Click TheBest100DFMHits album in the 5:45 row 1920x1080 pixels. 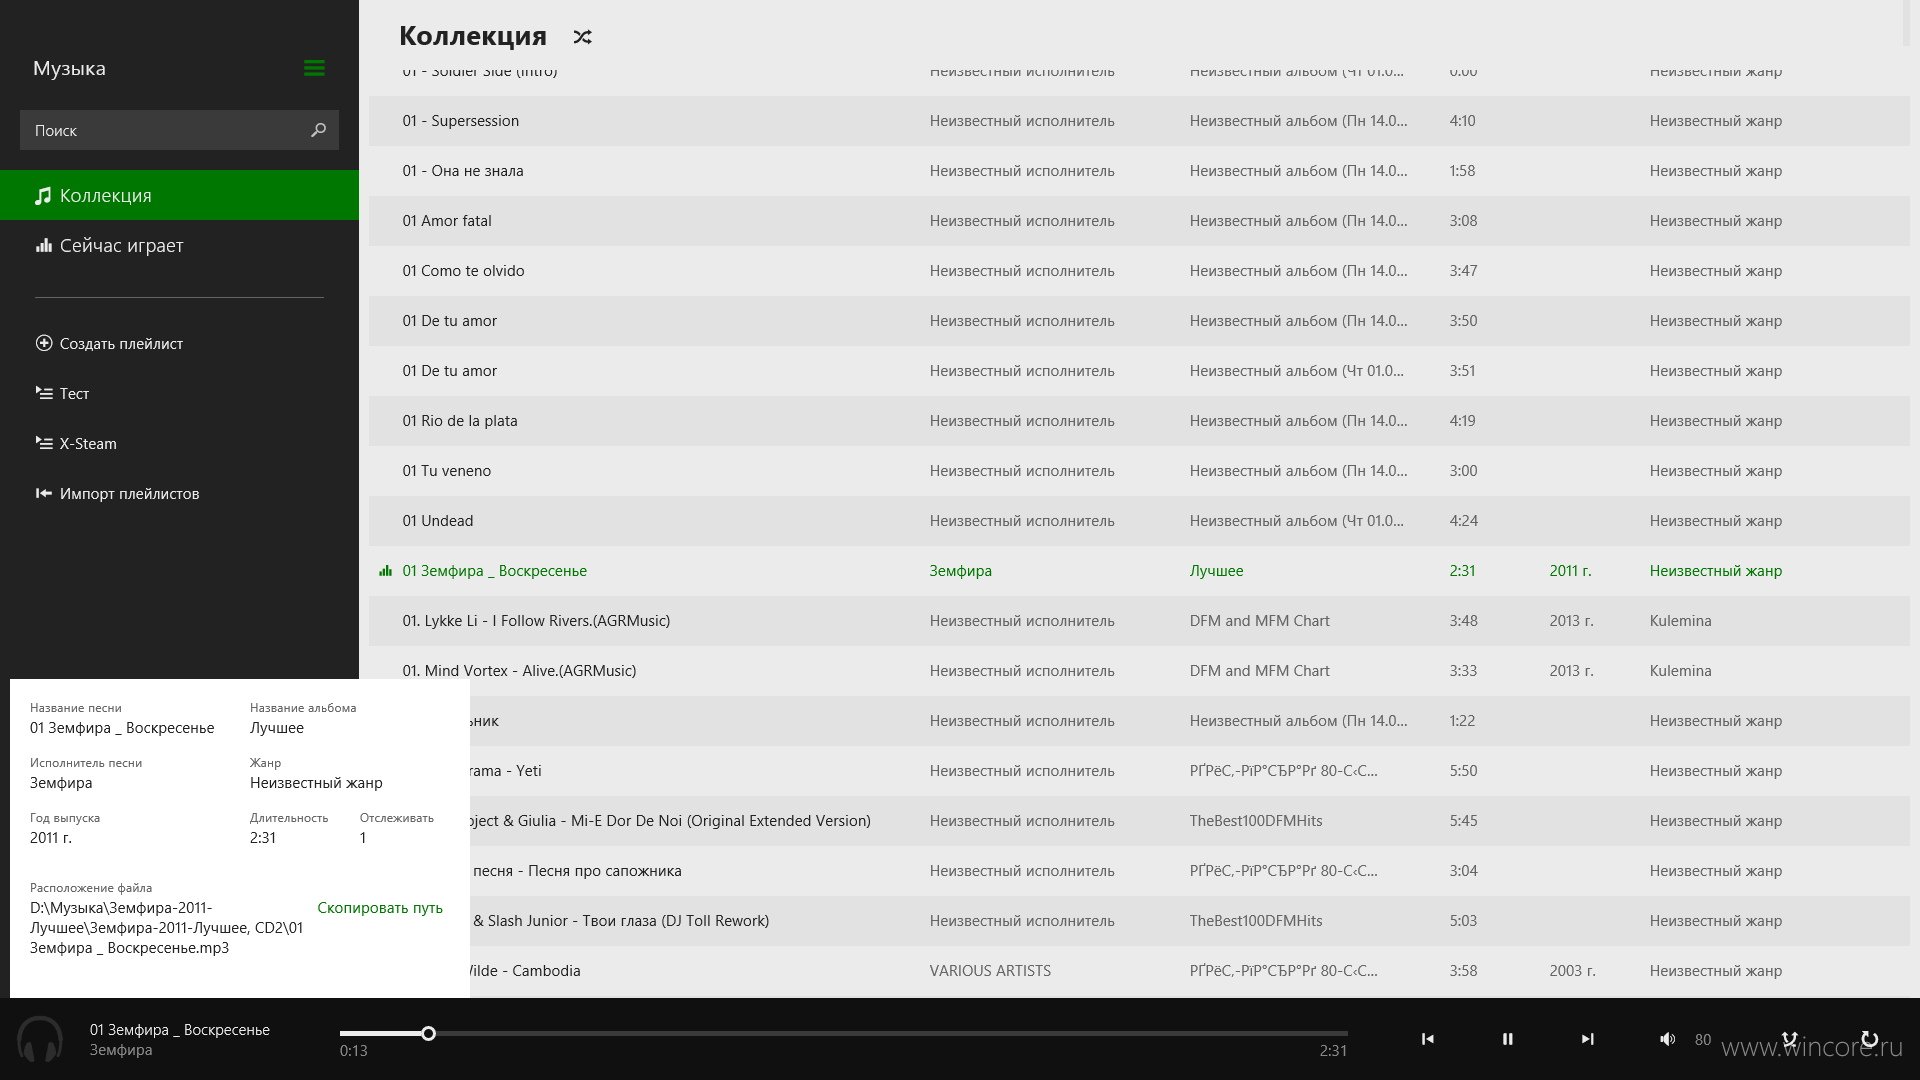point(1256,821)
